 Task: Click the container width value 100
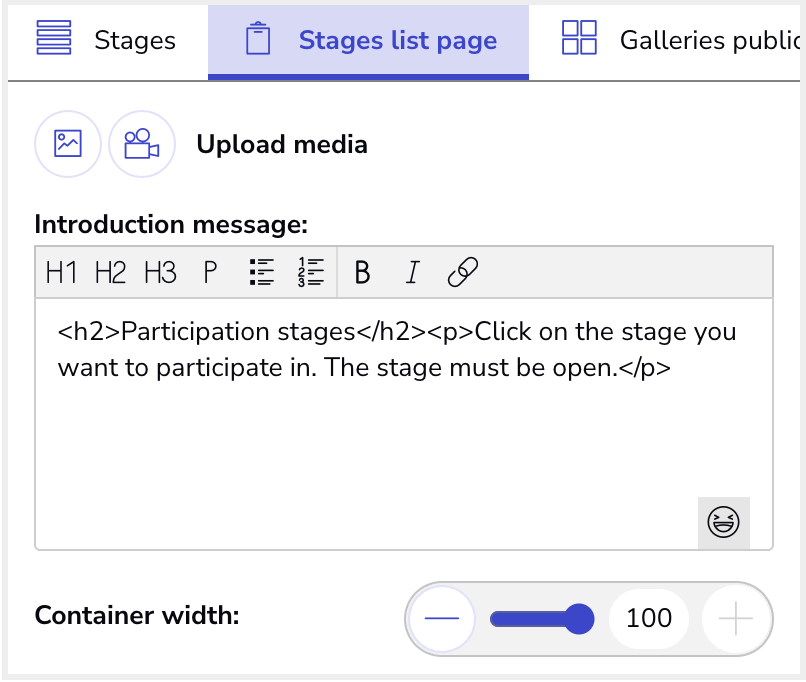[649, 618]
